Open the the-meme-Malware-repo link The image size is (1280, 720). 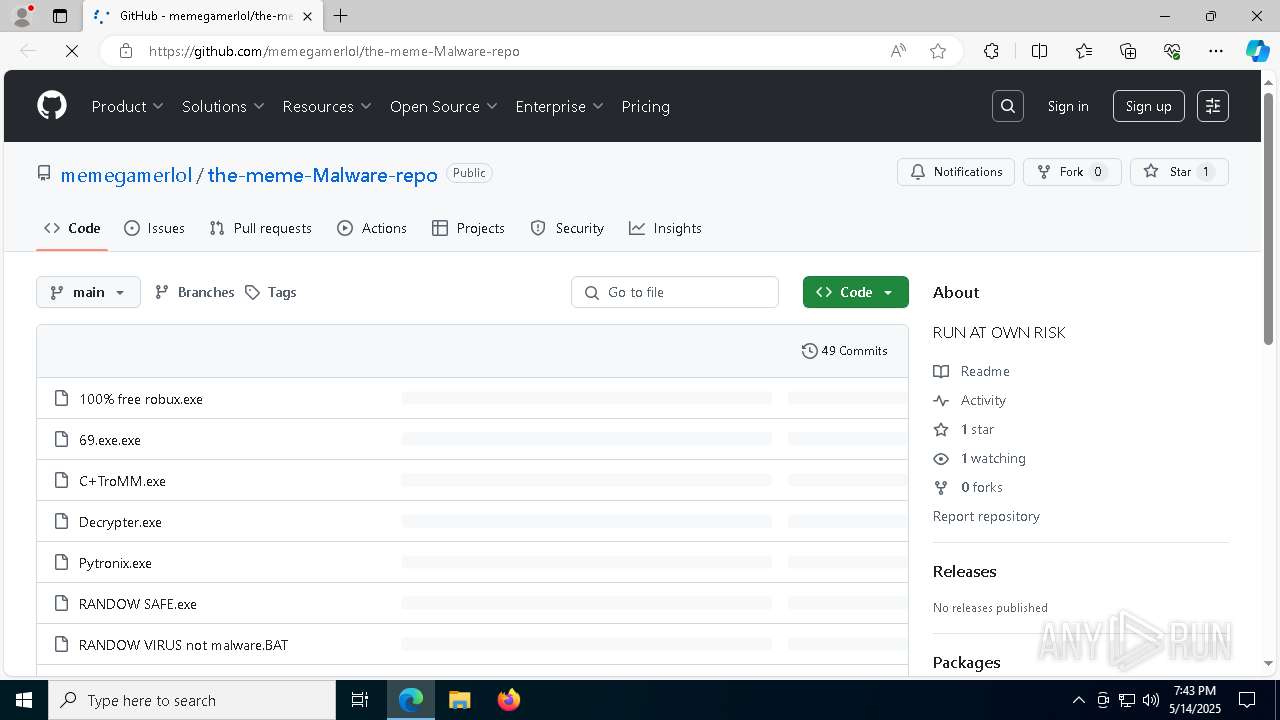tap(322, 175)
